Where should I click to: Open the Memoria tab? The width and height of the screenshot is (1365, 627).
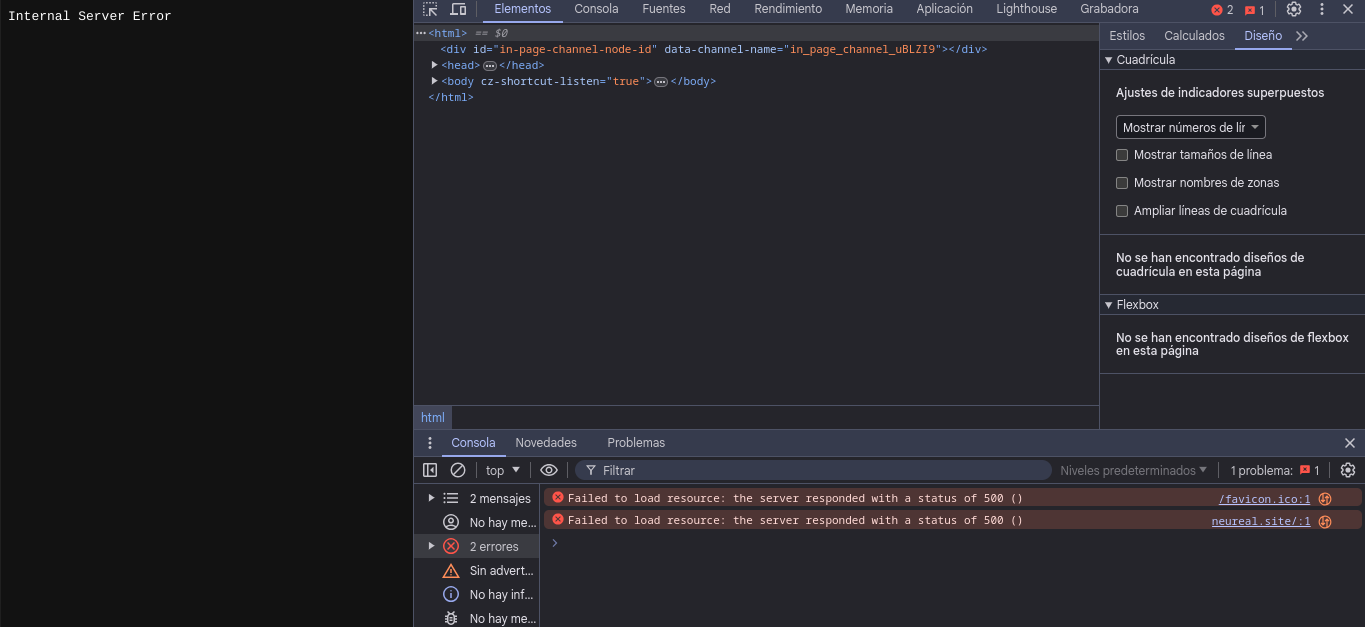(x=869, y=9)
